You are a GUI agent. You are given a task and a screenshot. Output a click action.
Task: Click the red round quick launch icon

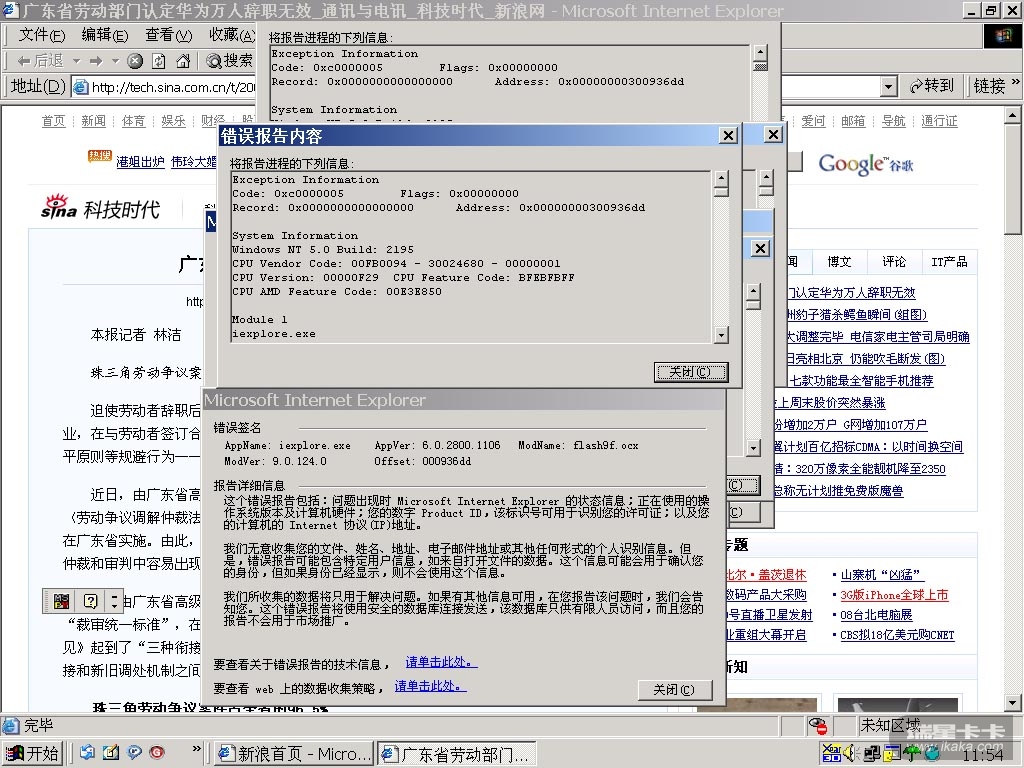click(157, 752)
